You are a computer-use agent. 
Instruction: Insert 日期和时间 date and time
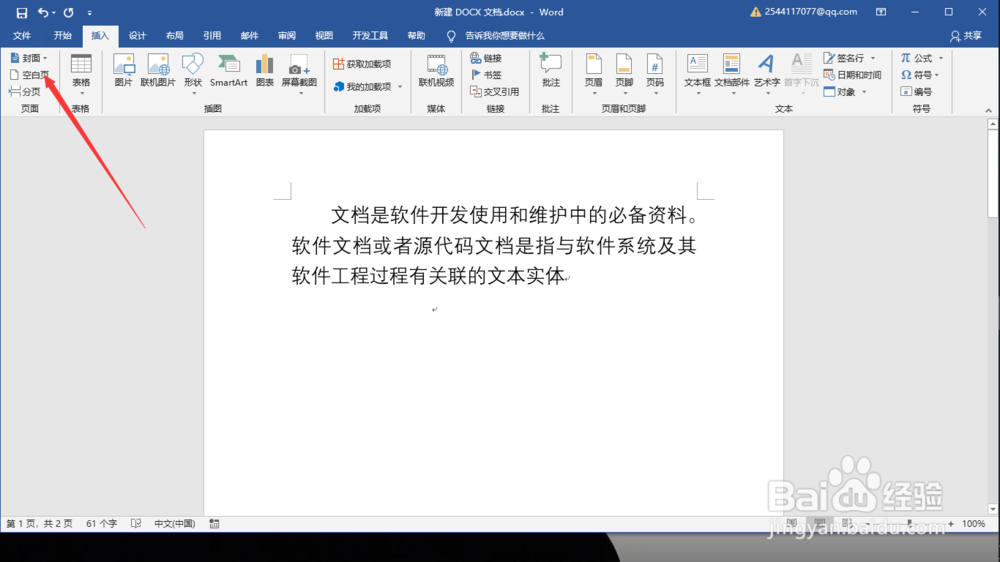pos(853,75)
